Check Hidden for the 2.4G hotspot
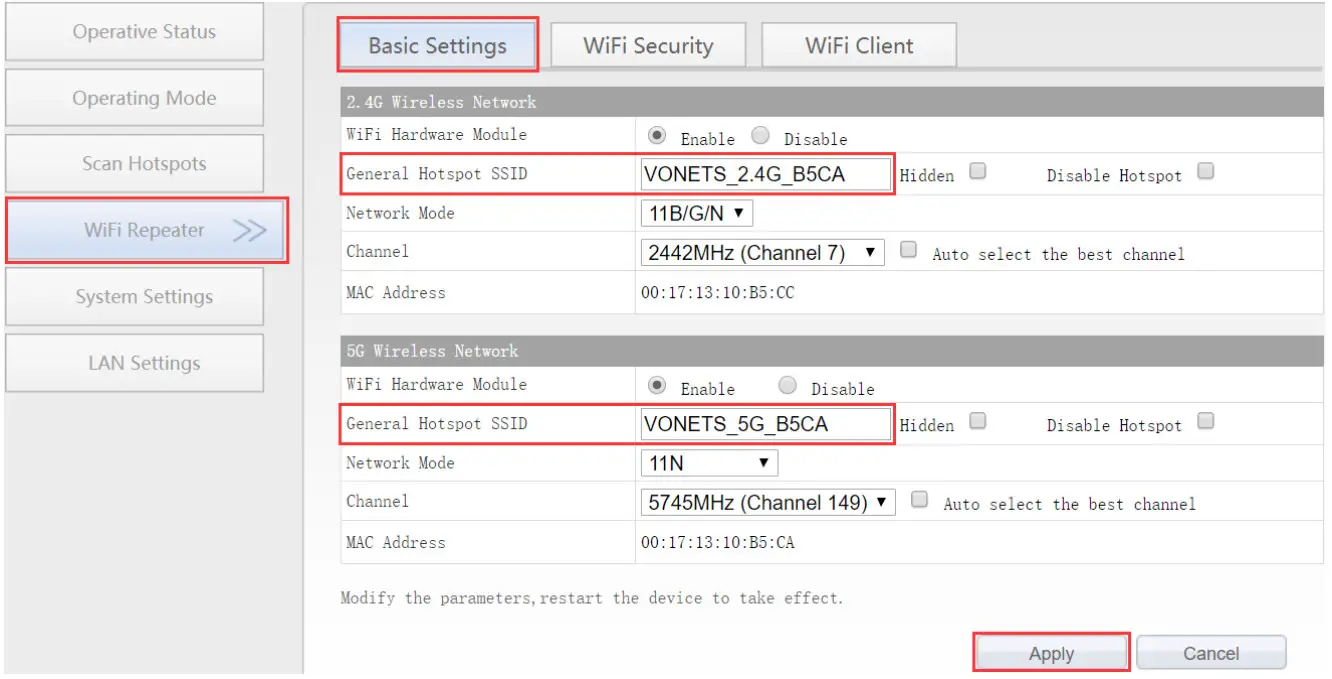 [976, 169]
